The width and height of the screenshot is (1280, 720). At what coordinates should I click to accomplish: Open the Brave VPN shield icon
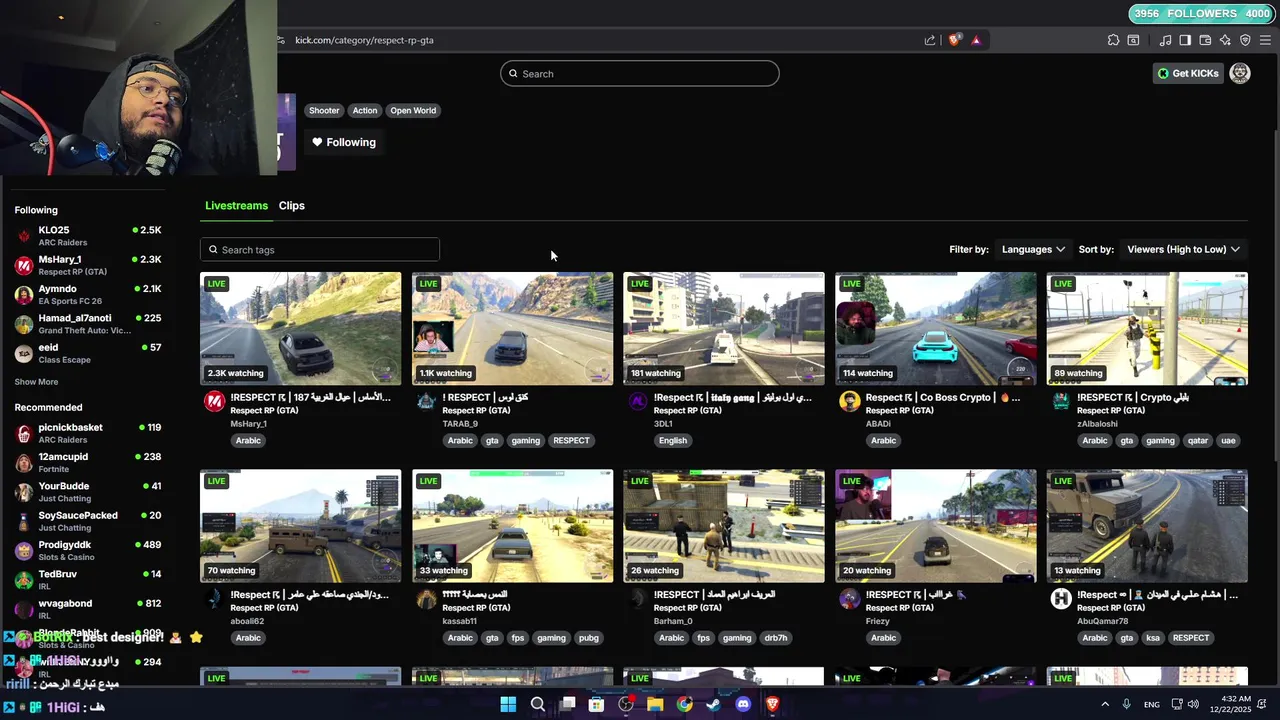click(x=1245, y=40)
